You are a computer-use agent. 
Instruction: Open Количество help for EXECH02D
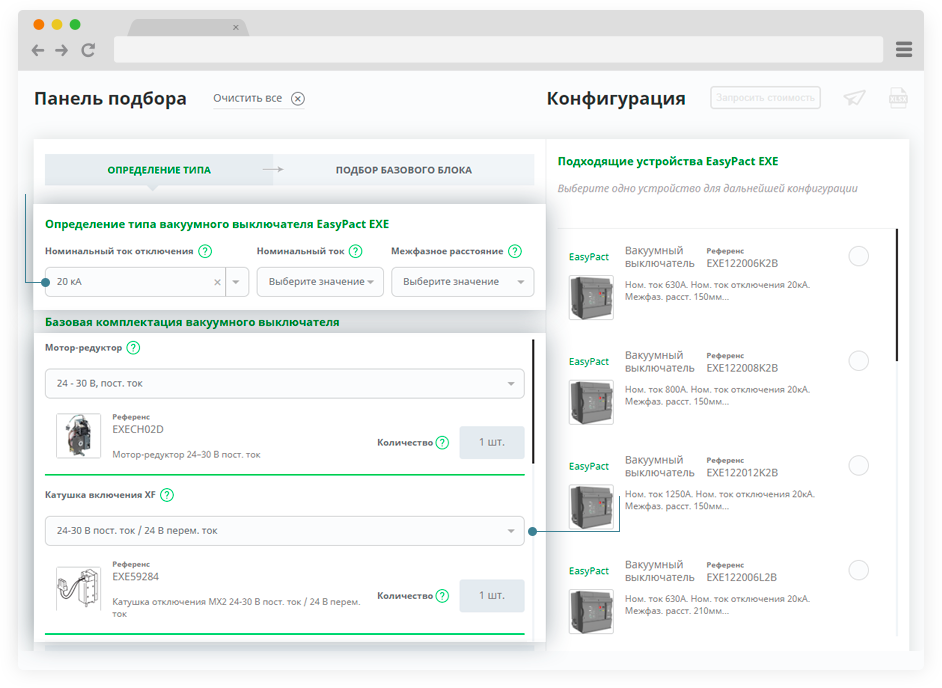[x=442, y=443]
